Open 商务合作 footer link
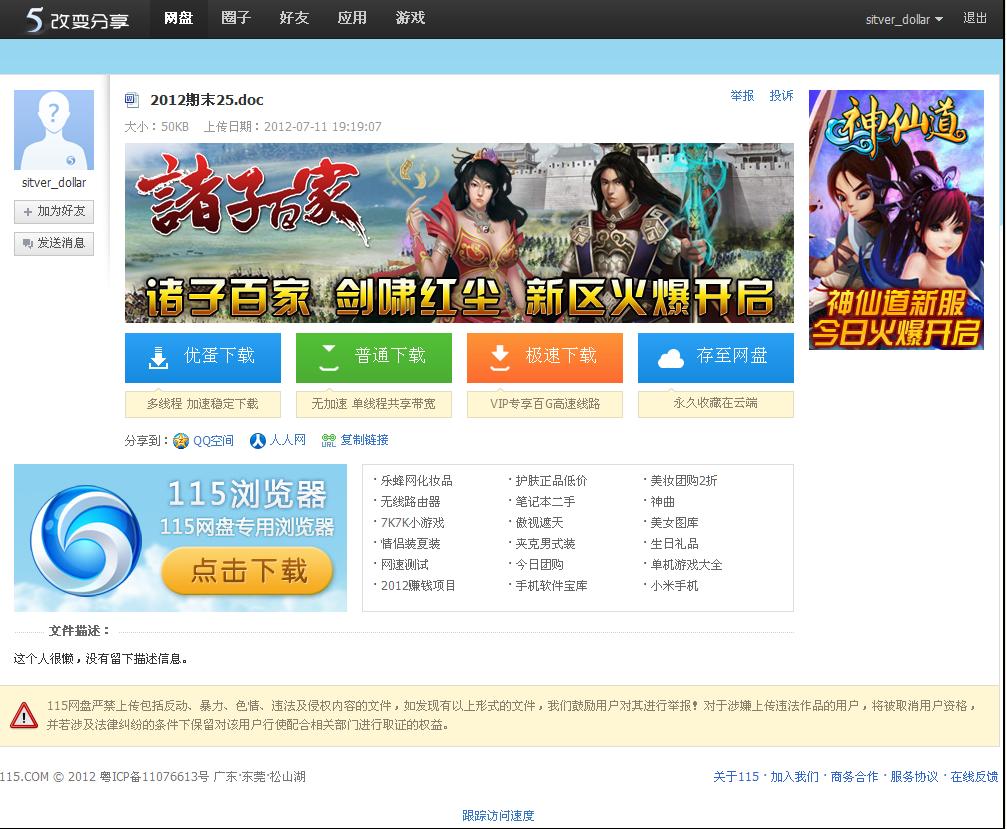This screenshot has height=829, width=1007. coord(854,777)
